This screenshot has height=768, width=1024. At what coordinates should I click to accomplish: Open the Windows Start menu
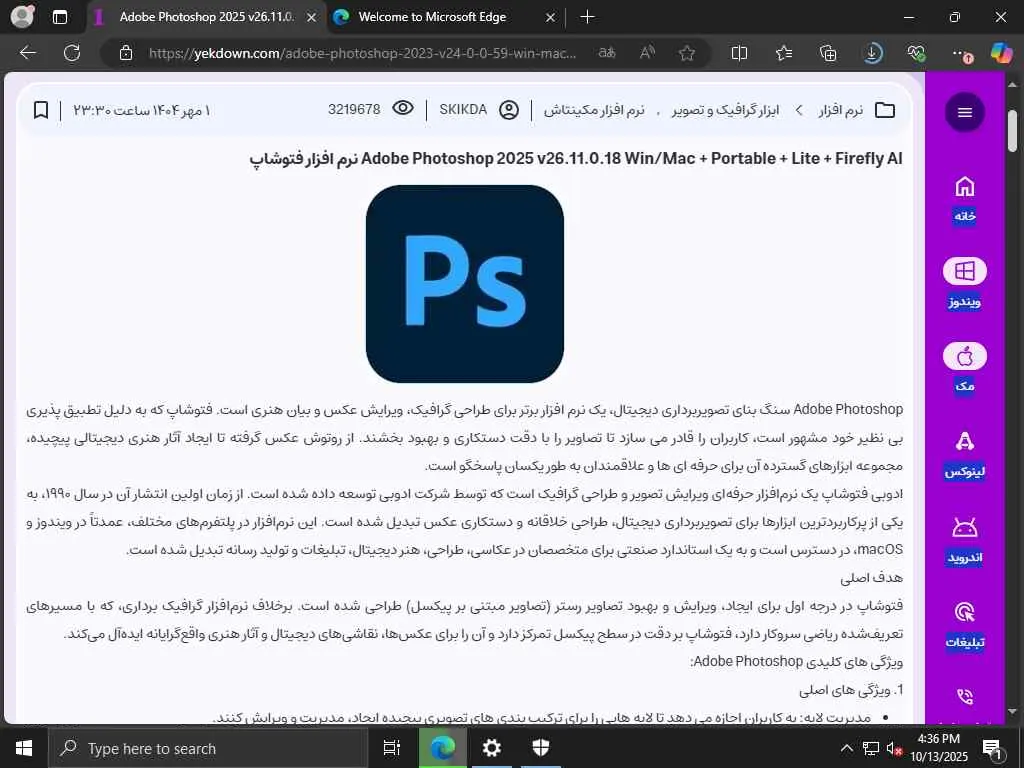click(24, 748)
